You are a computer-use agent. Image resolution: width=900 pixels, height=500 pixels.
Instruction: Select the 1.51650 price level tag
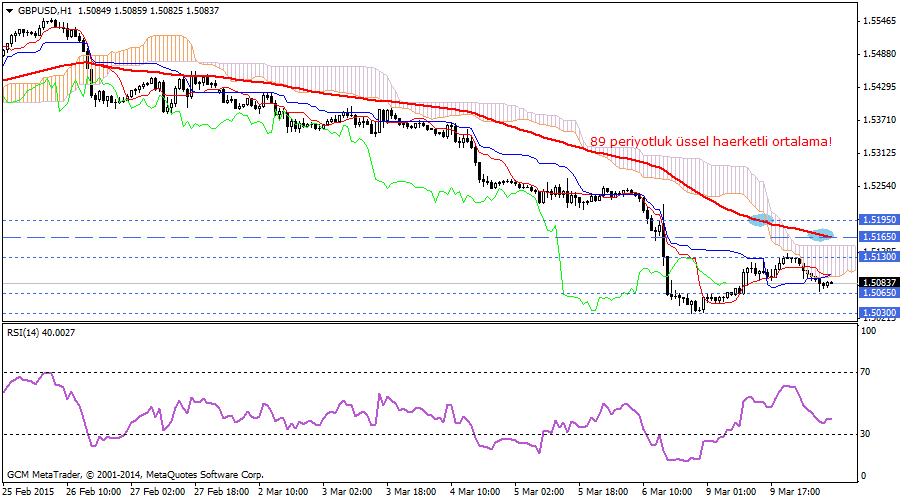pyautogui.click(x=879, y=236)
